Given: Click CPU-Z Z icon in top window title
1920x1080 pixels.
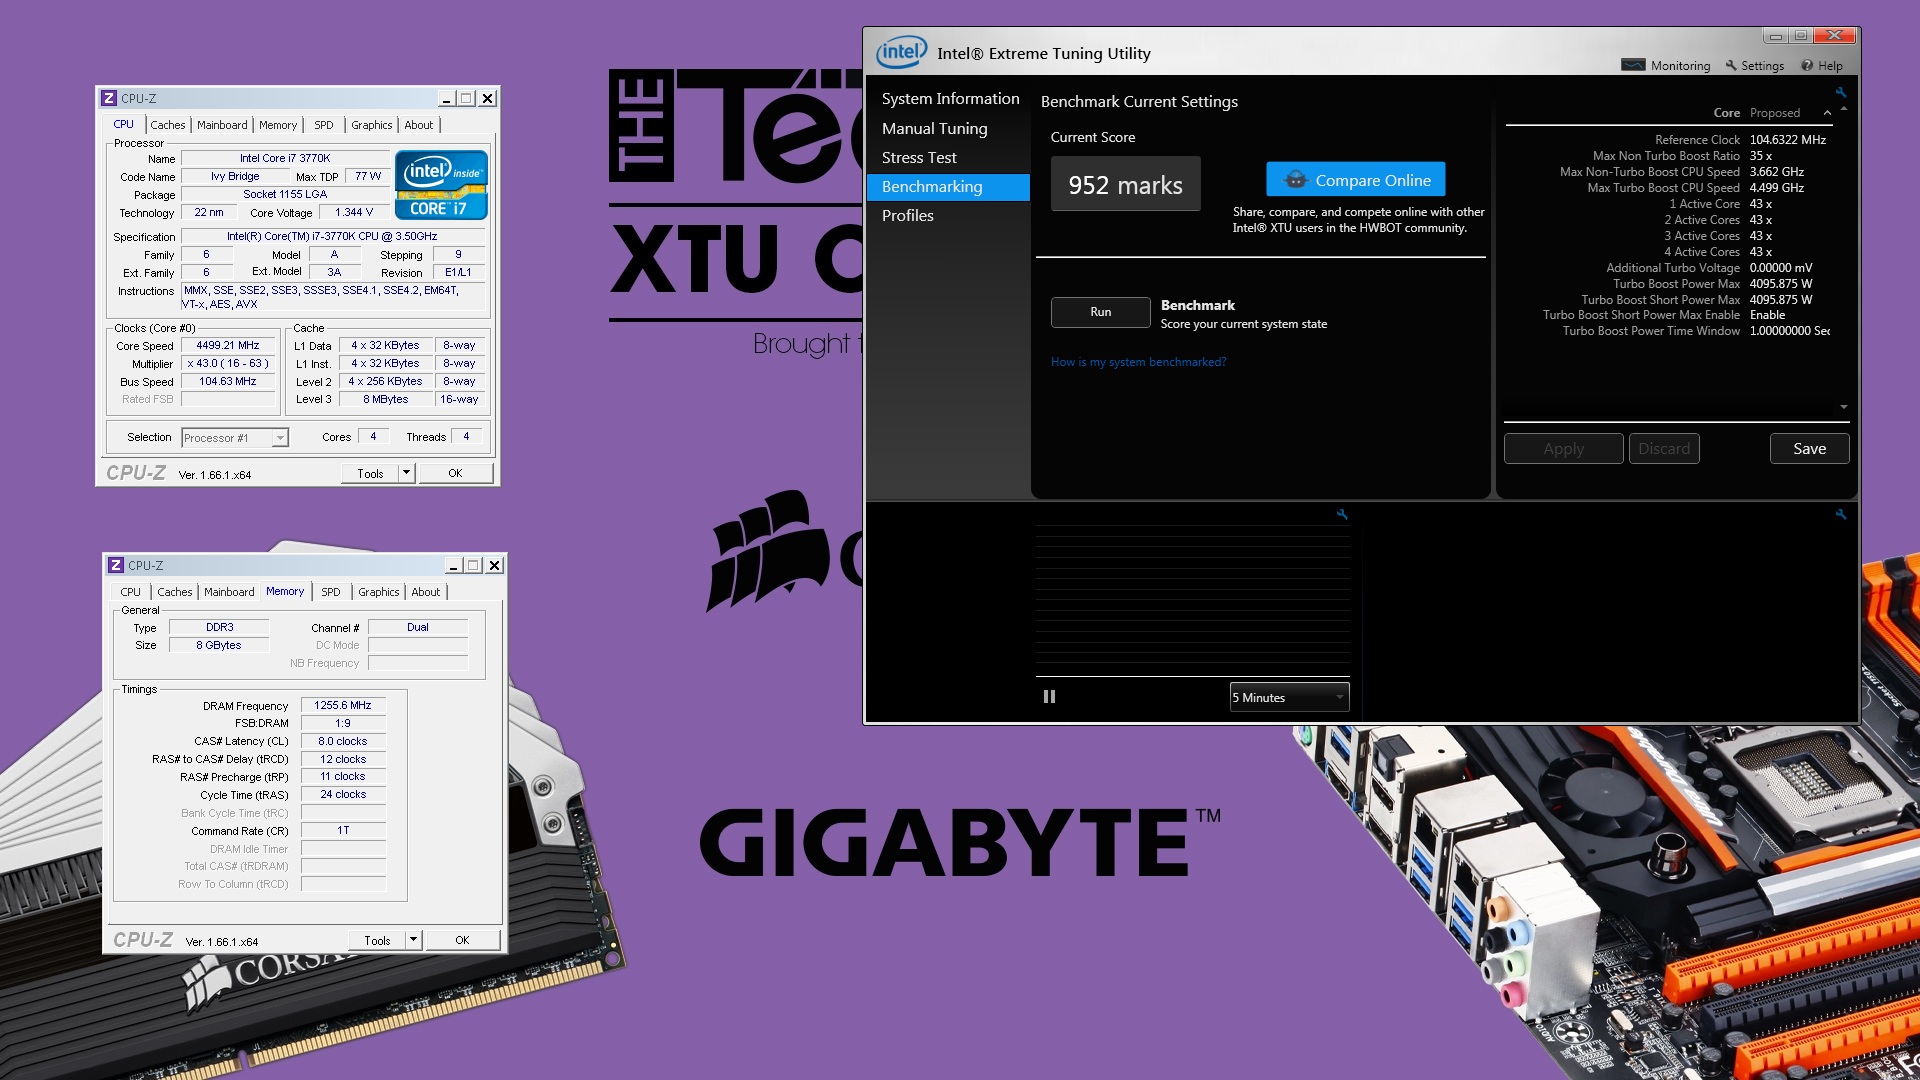Looking at the screenshot, I should 109,98.
